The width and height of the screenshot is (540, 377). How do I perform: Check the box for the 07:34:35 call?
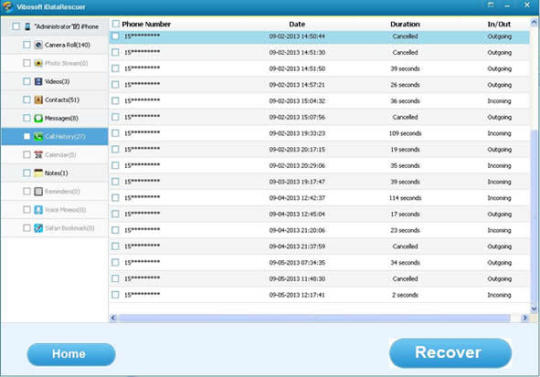tap(115, 262)
